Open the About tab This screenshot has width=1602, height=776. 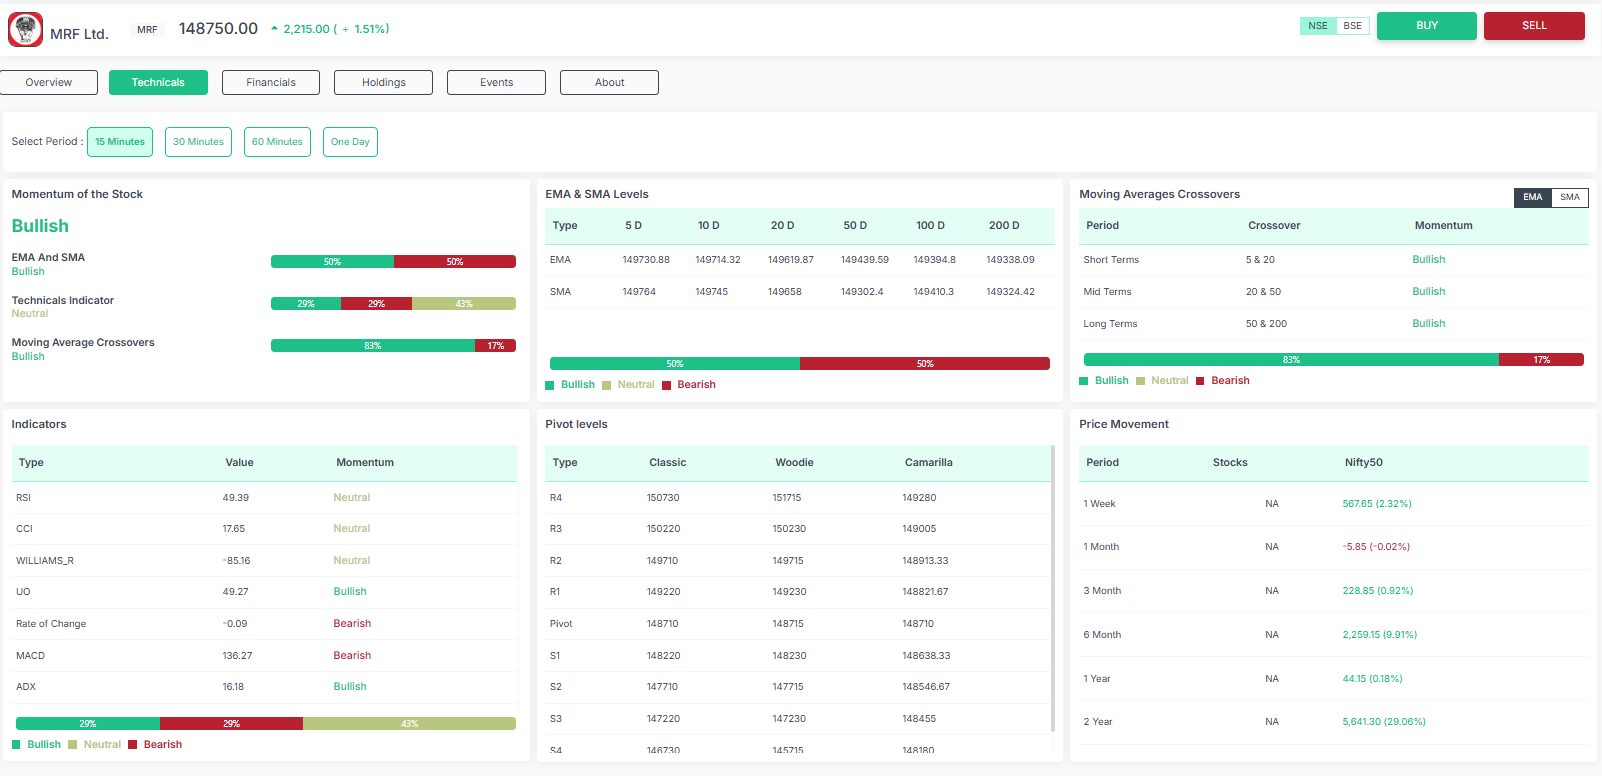pyautogui.click(x=609, y=82)
